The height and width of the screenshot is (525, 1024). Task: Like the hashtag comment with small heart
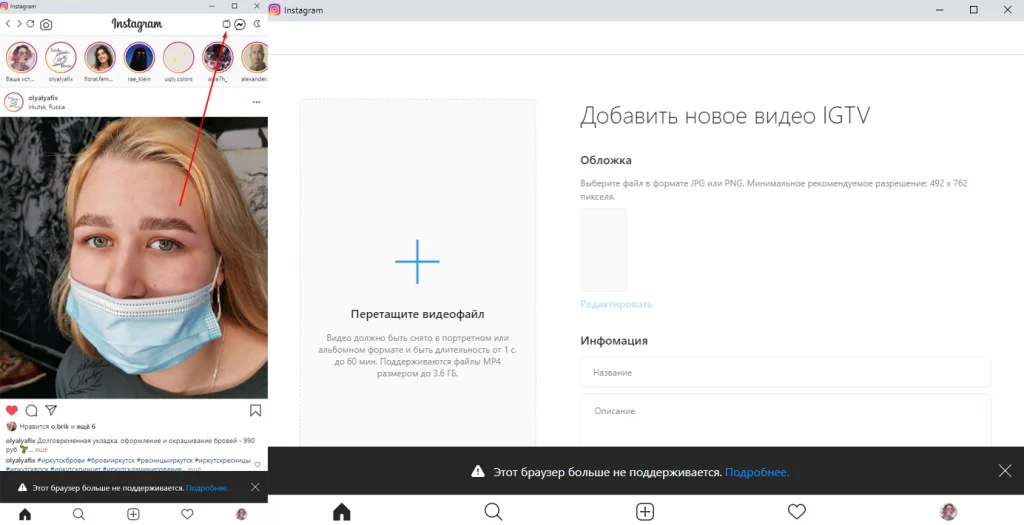point(257,465)
